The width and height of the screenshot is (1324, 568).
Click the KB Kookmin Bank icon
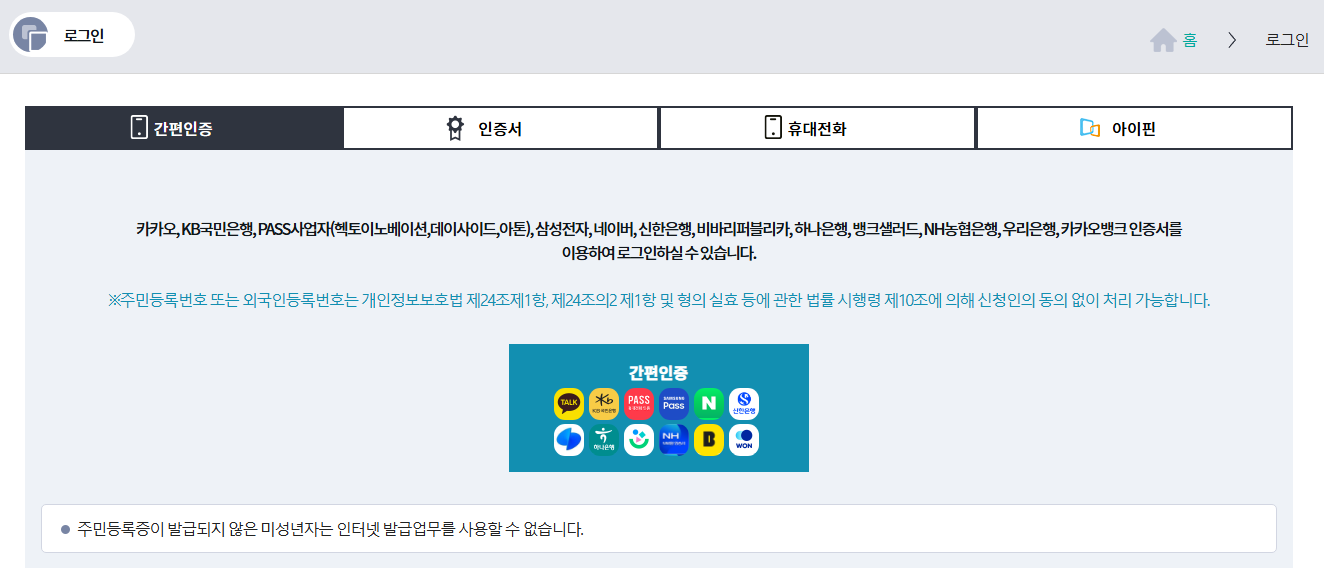pos(604,403)
